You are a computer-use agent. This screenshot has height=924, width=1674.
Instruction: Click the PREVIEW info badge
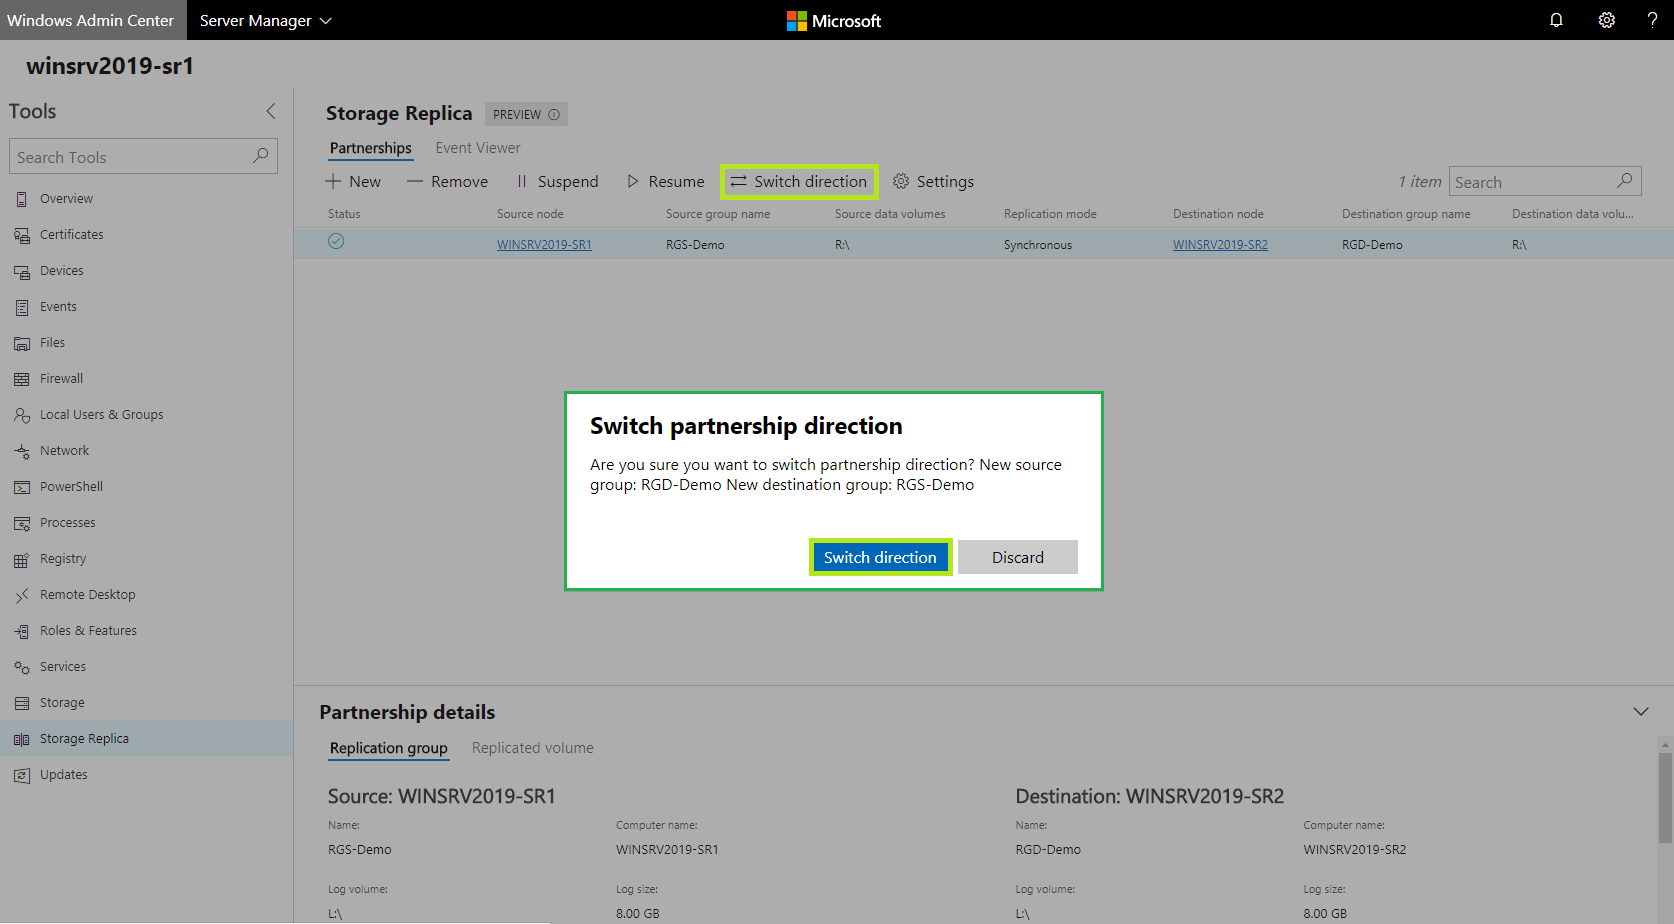pyautogui.click(x=526, y=114)
